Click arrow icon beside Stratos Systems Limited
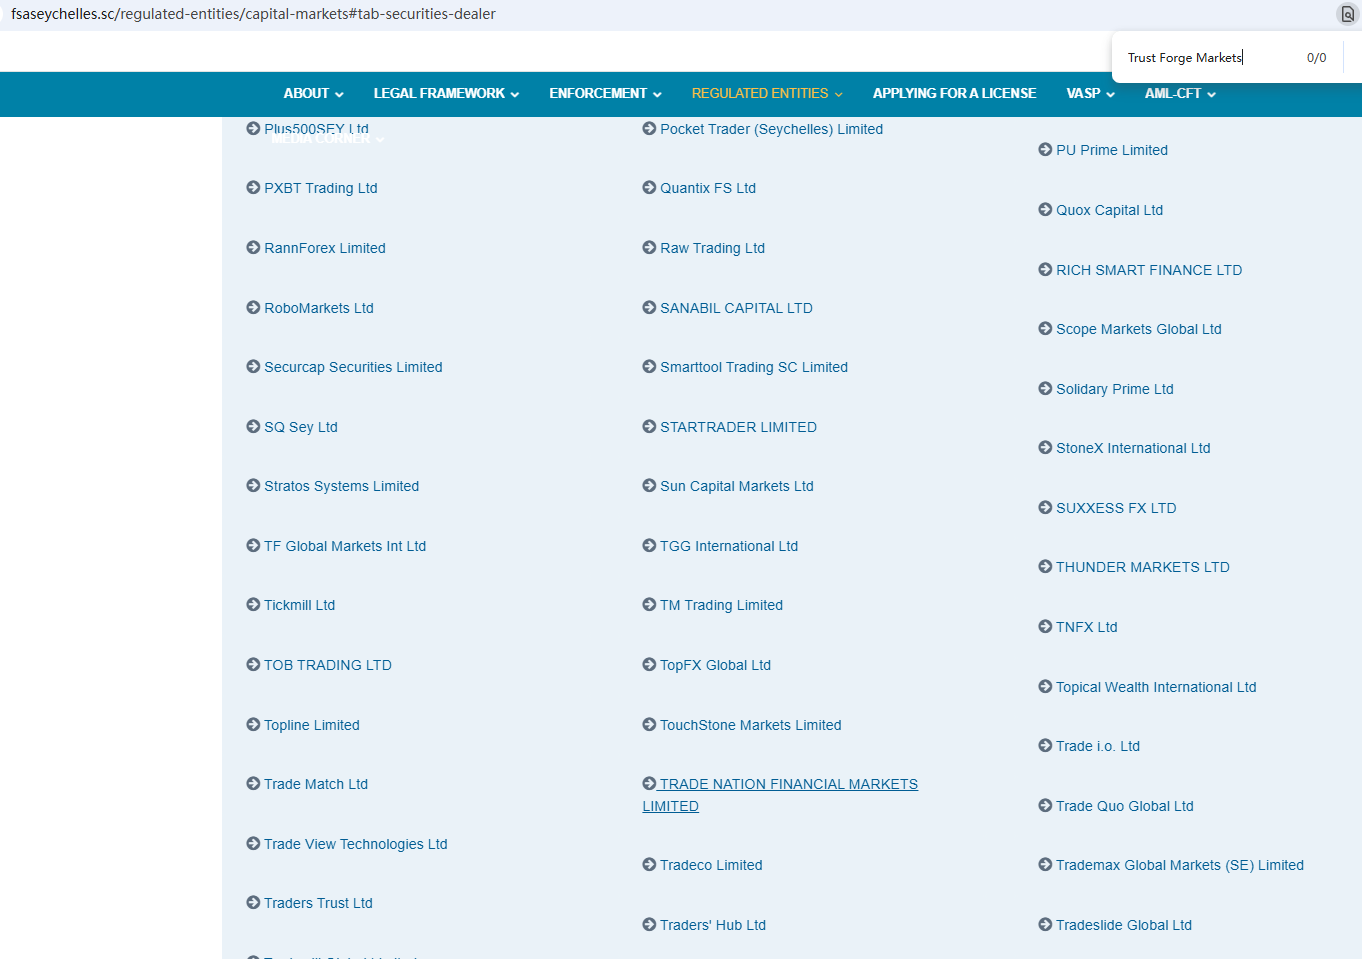Screen dimensions: 1362x959 (253, 485)
